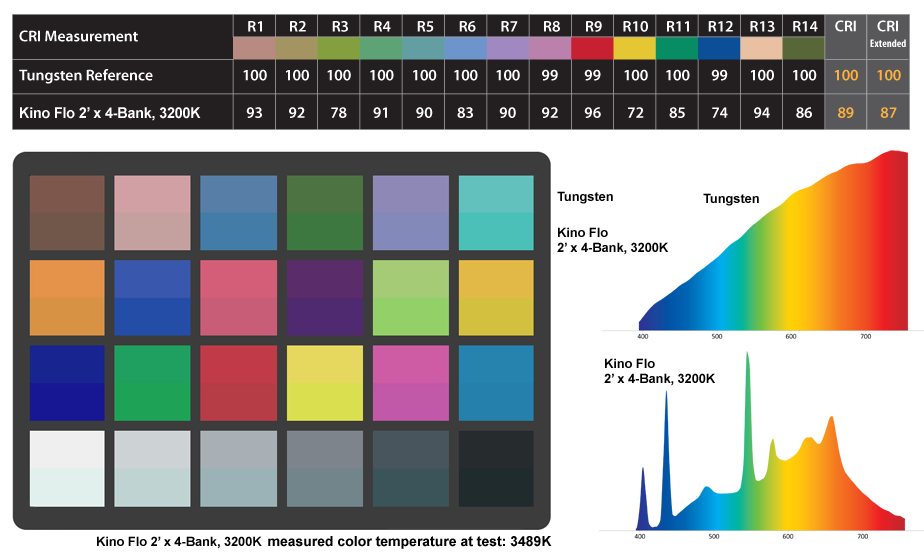Select the yellow R10 swatch in header

(x=635, y=47)
